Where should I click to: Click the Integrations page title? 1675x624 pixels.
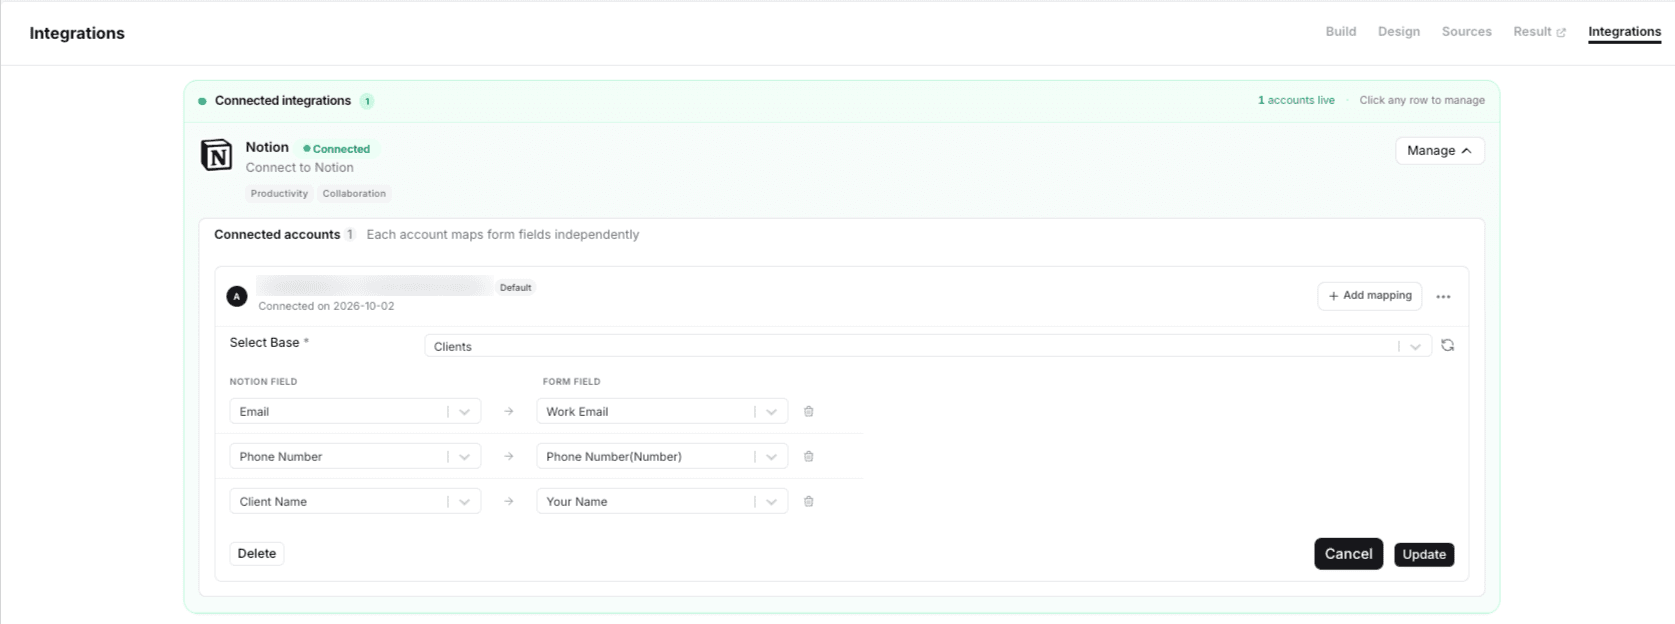tap(77, 33)
